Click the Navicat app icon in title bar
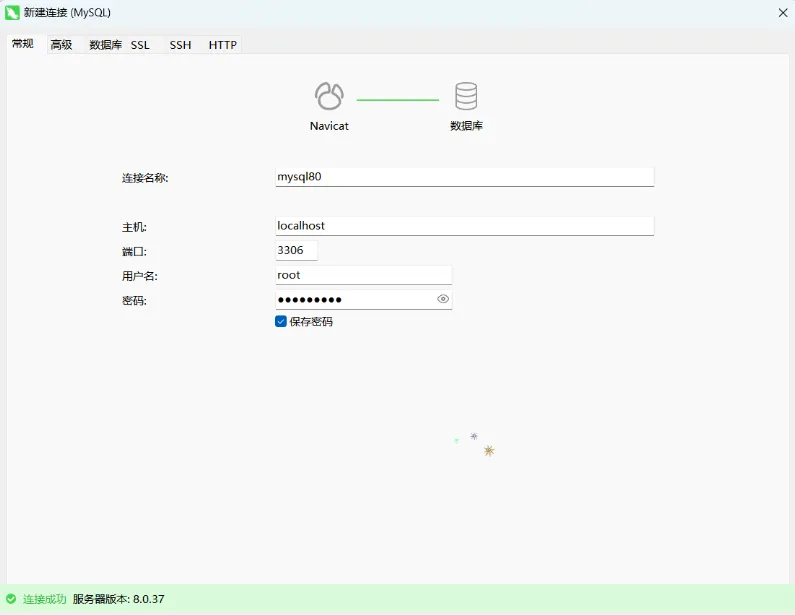This screenshot has width=795, height=615. click(12, 13)
